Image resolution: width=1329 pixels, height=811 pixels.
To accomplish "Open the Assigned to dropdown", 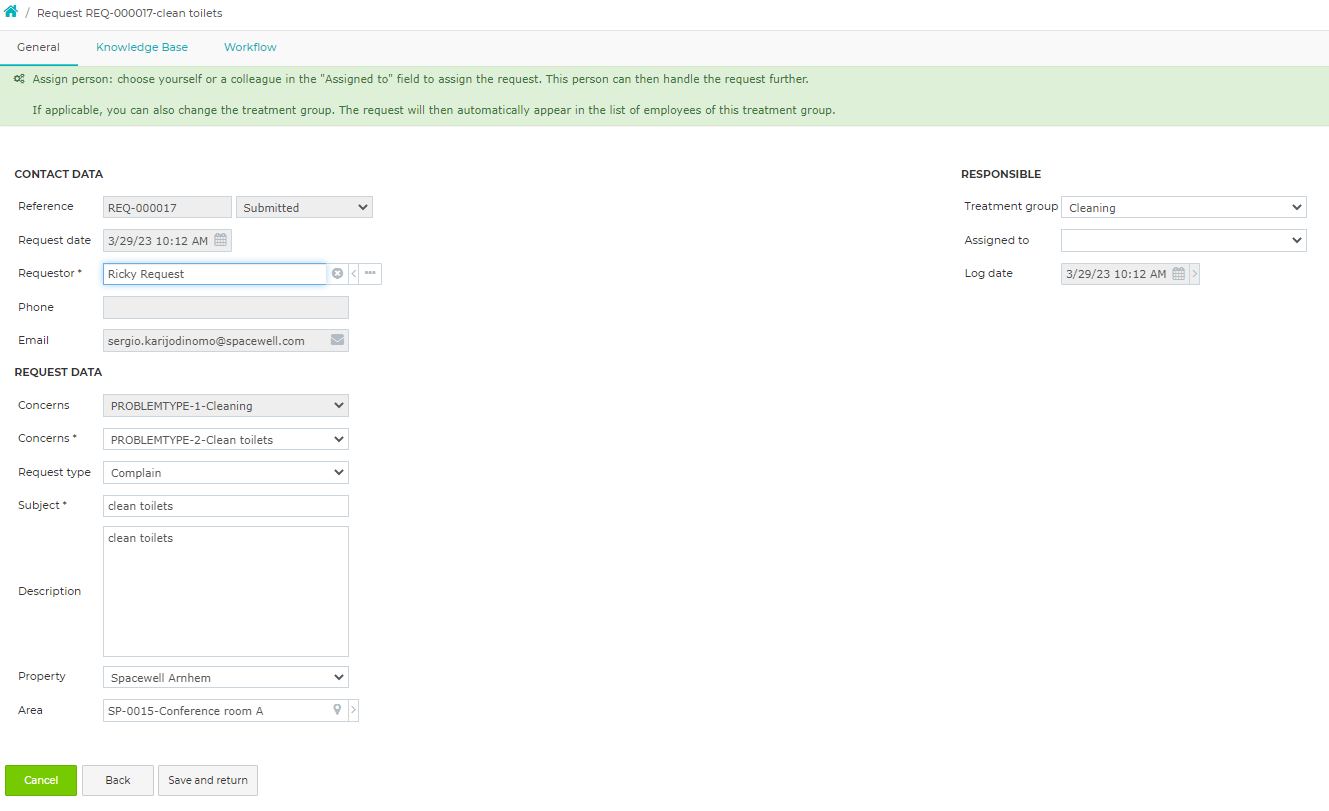I will tap(1184, 240).
